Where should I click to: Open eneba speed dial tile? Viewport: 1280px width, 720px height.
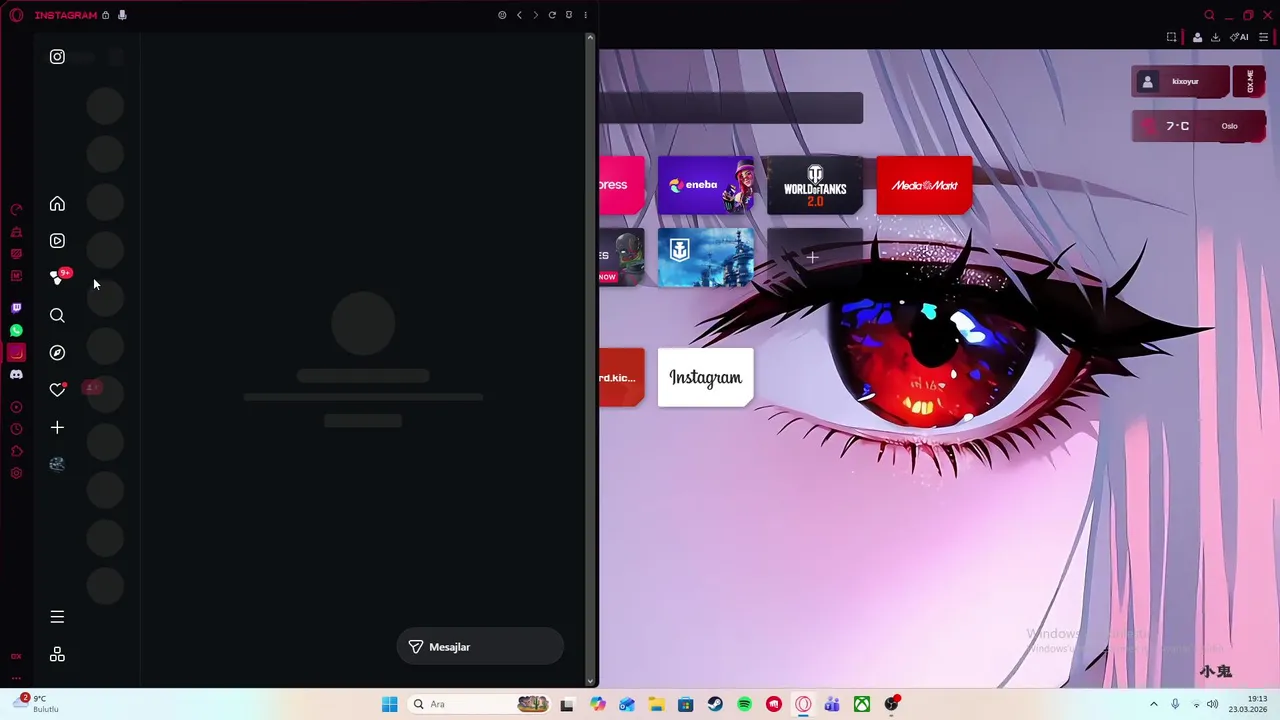(x=706, y=185)
